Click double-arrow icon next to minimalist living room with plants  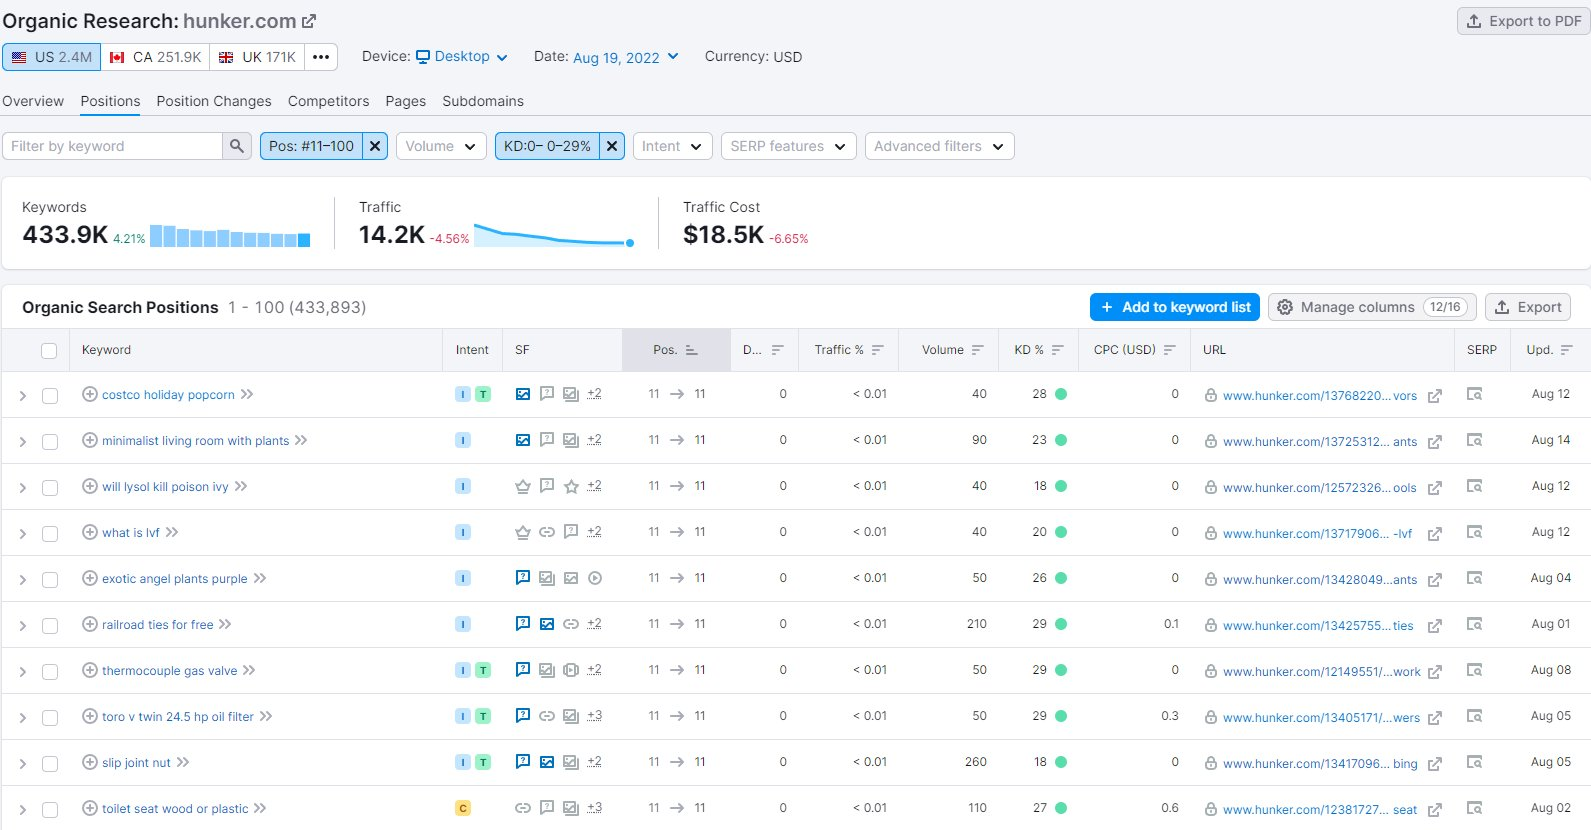tap(301, 440)
